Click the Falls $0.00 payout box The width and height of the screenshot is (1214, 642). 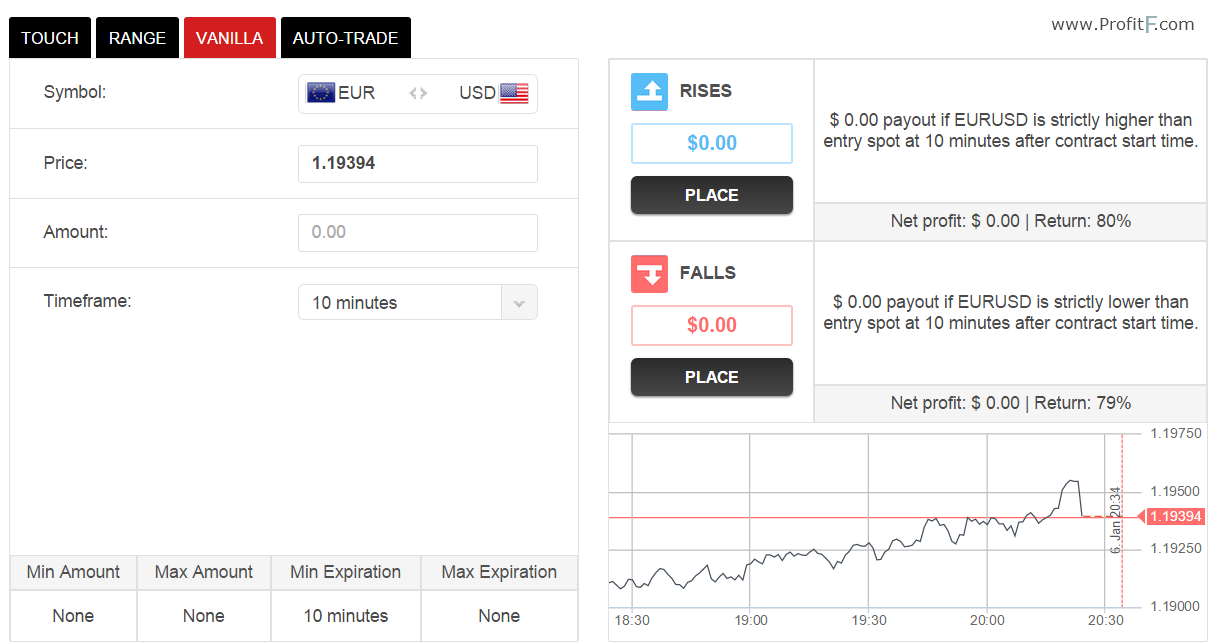coord(711,325)
